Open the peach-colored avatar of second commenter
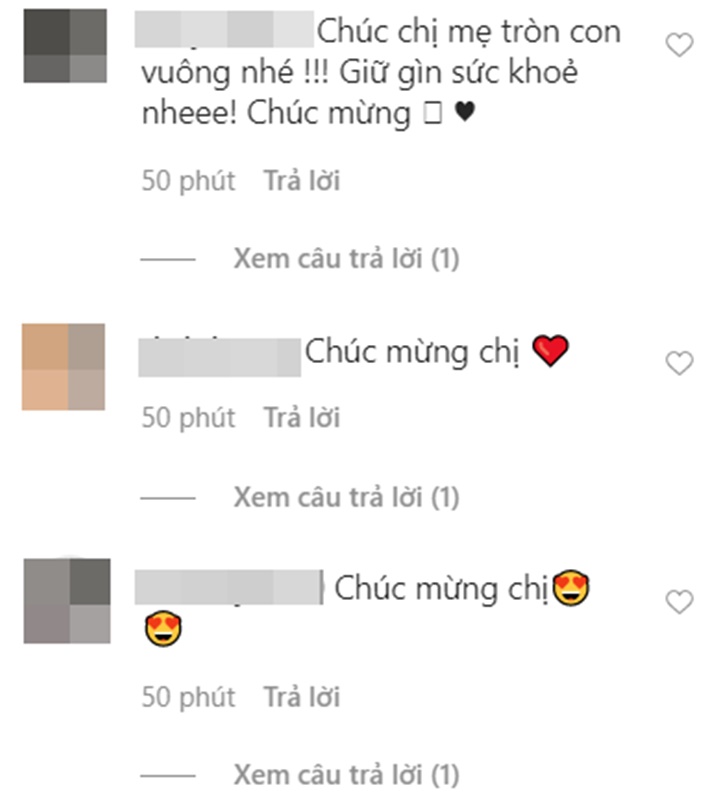 (63, 367)
